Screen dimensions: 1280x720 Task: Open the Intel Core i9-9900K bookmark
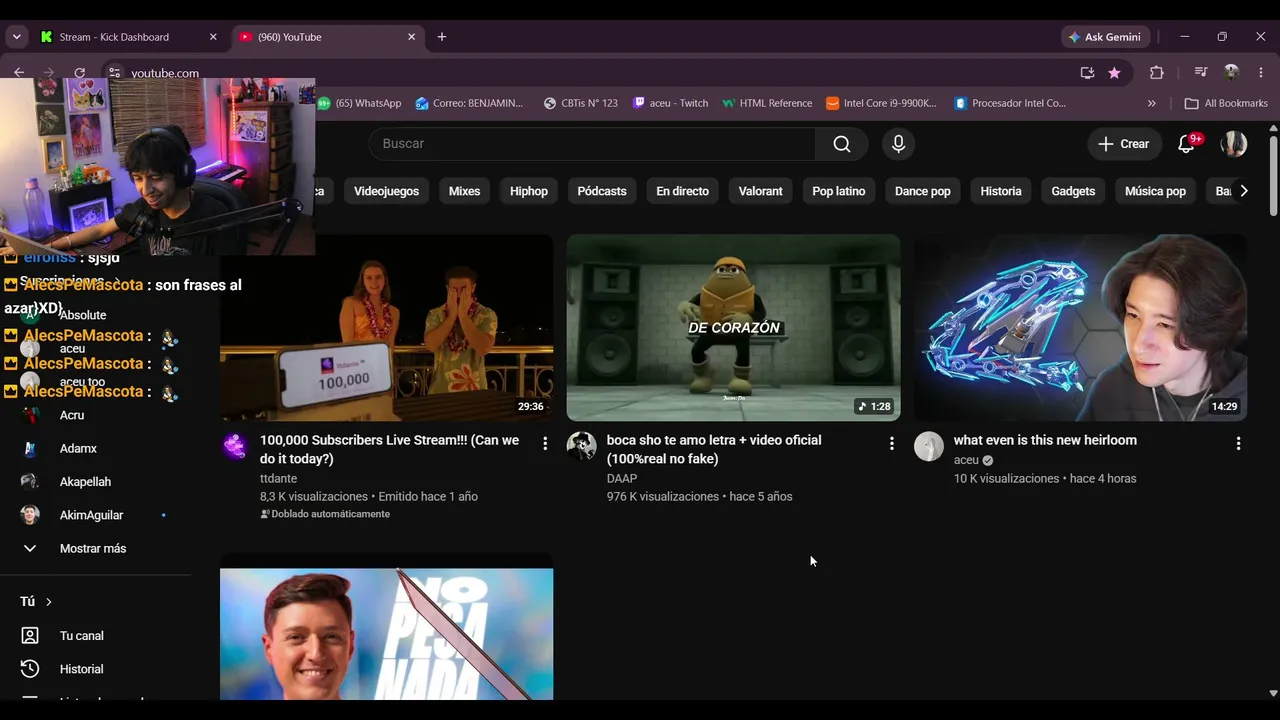click(882, 103)
